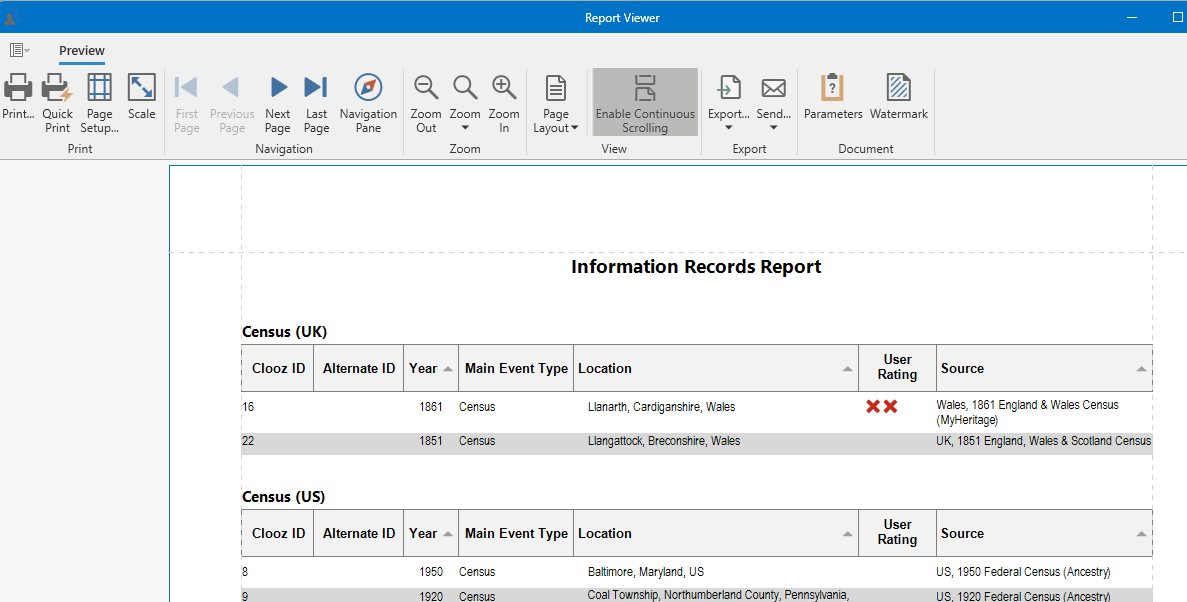This screenshot has width=1187, height=602.
Task: Open the Page Layout dropdown
Action: (555, 127)
